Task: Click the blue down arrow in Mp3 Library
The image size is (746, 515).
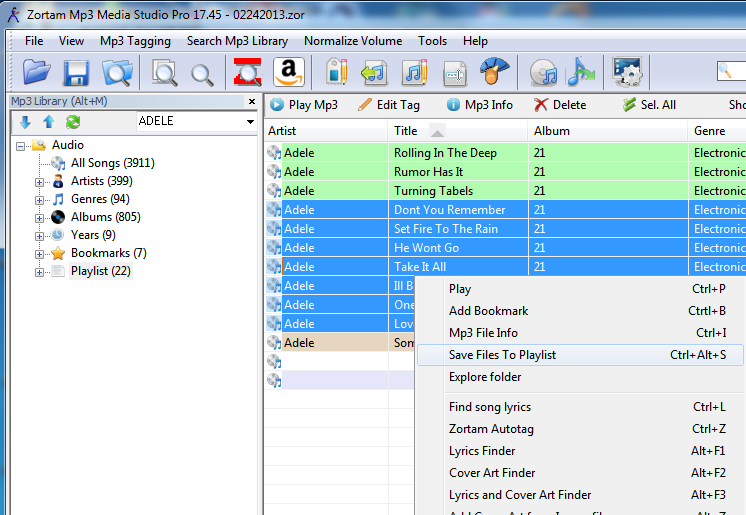Action: (26, 122)
